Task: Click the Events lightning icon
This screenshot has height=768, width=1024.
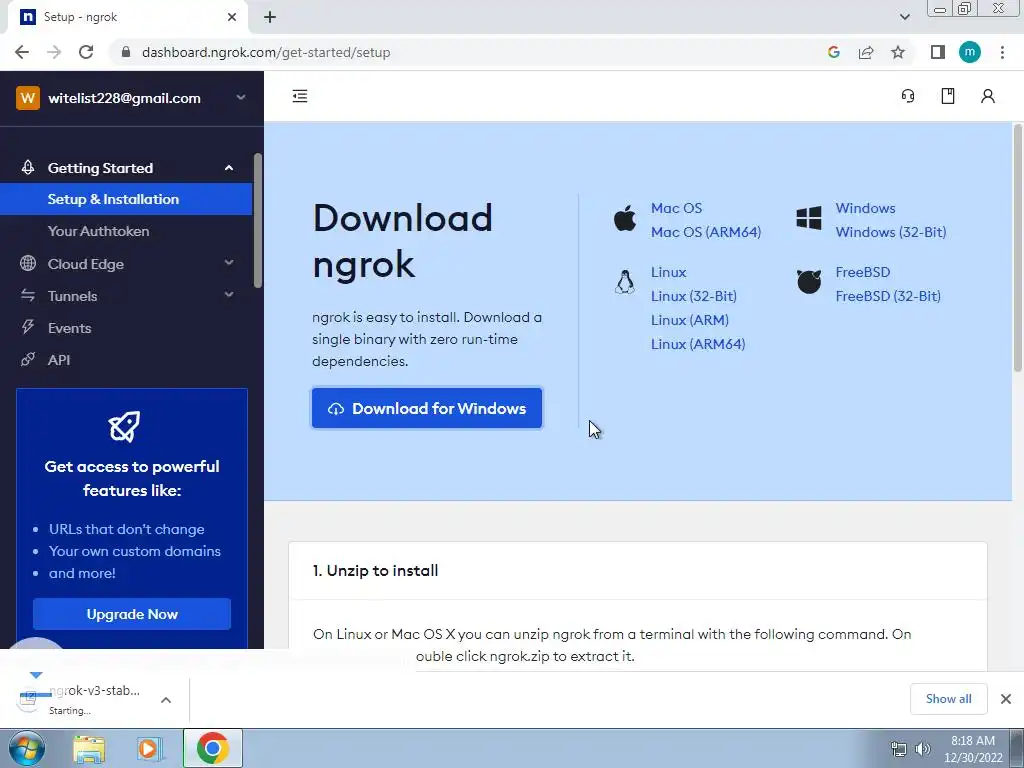Action: tap(27, 327)
